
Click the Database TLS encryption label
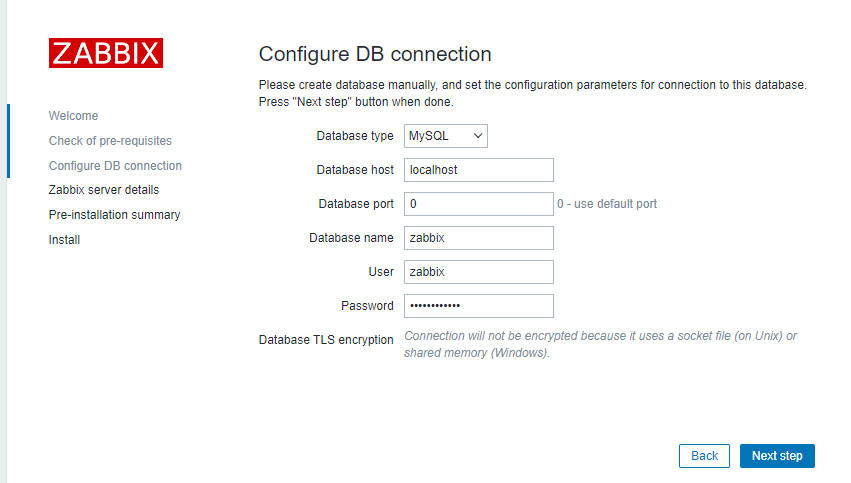coord(326,340)
